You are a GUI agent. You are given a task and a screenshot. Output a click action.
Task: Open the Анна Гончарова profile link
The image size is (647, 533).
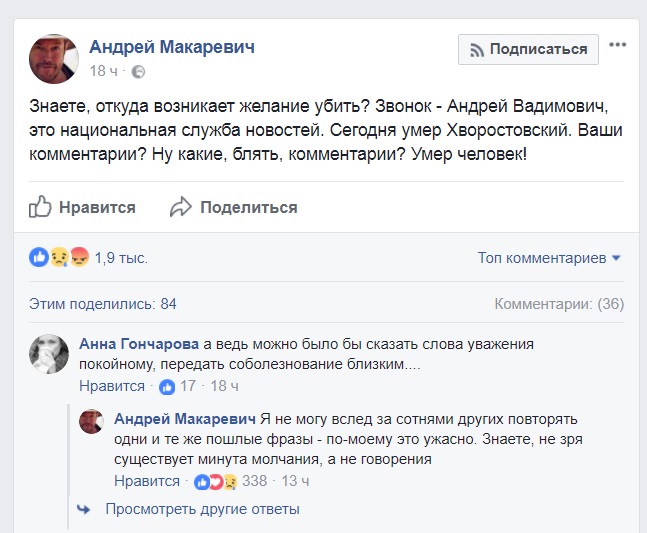point(138,343)
